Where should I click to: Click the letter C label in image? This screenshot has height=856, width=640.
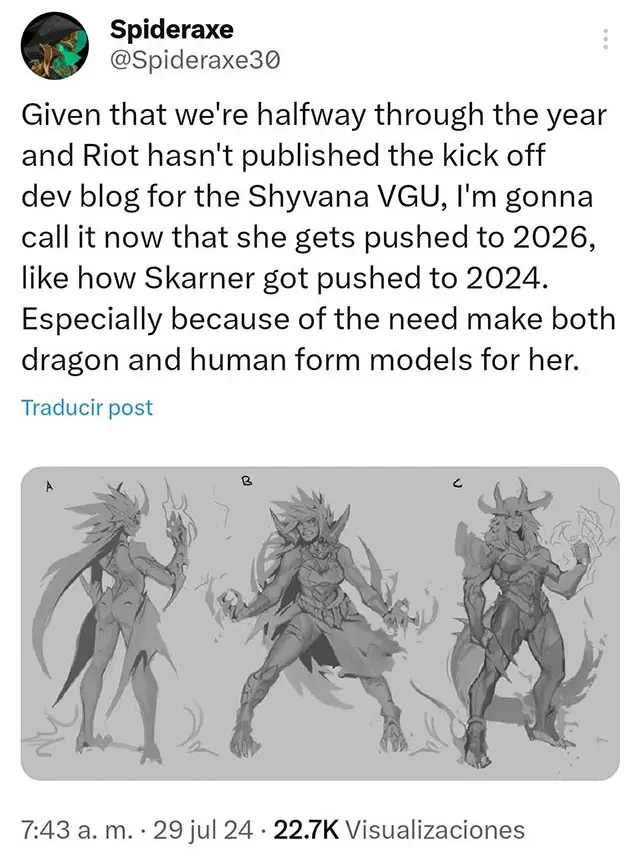[x=458, y=483]
